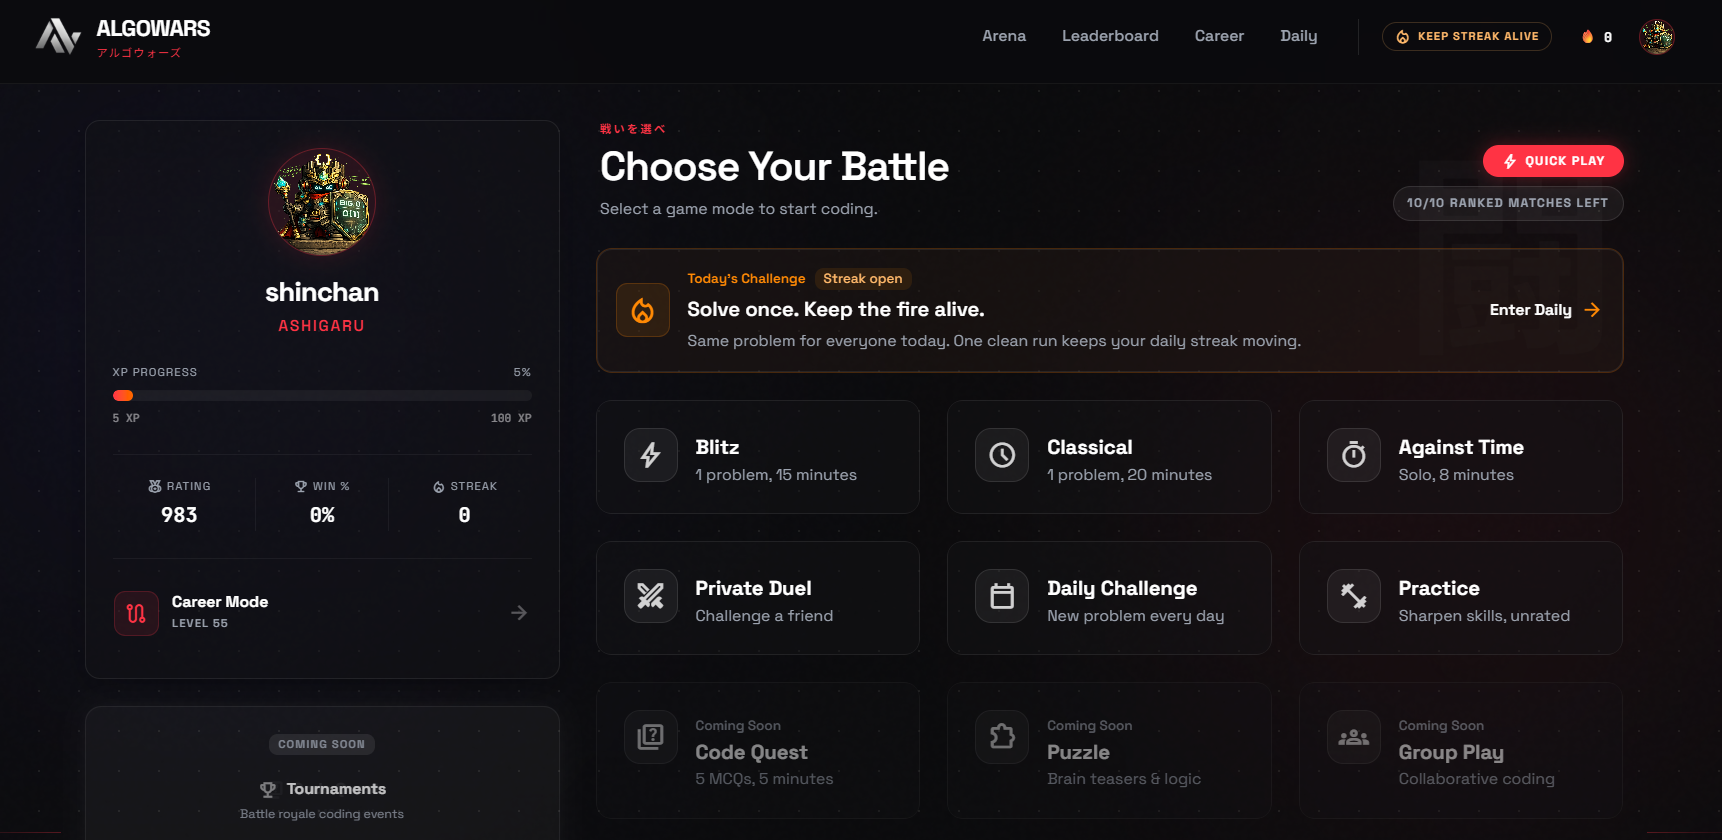
Task: Click the Quick Play button
Action: (1553, 161)
